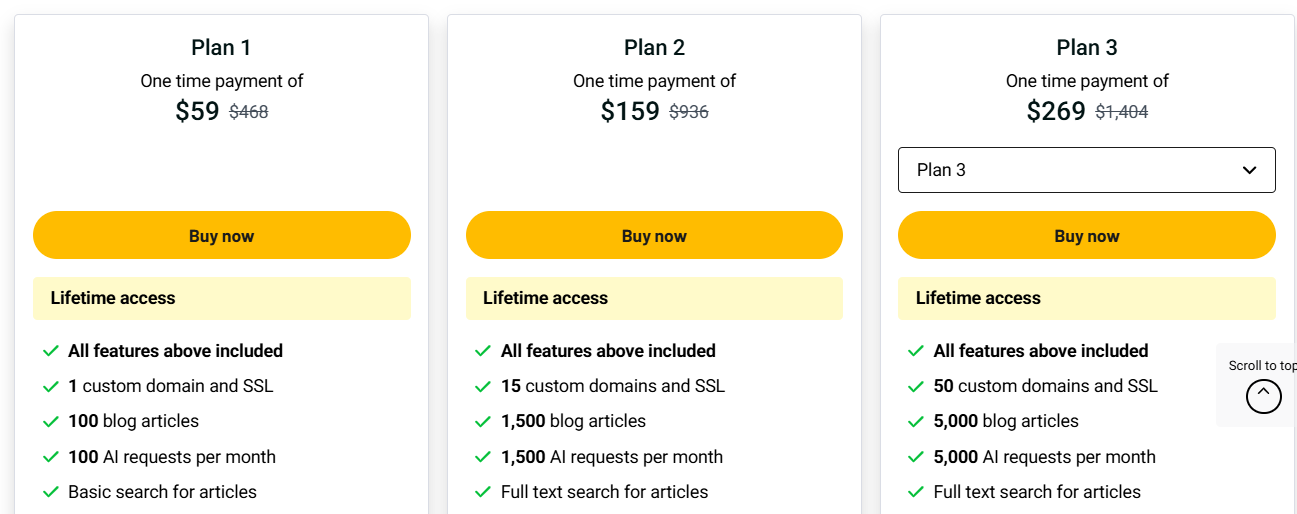
Task: Open the Plan 3 dropdown selector
Action: (x=1086, y=170)
